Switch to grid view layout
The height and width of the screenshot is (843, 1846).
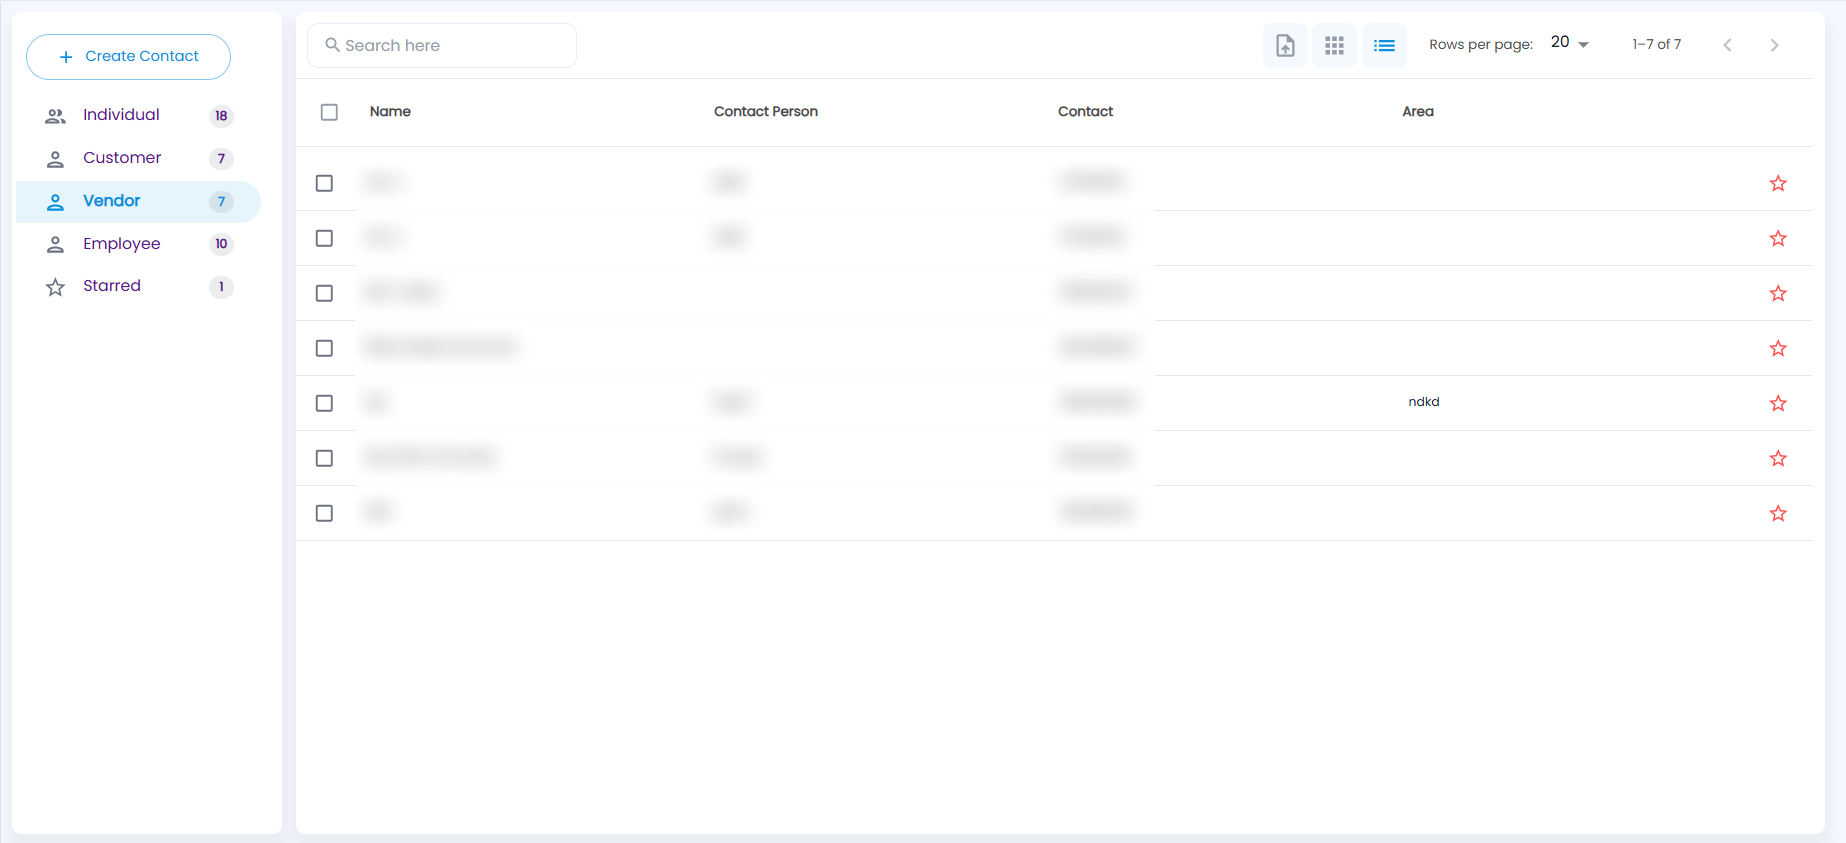point(1334,45)
